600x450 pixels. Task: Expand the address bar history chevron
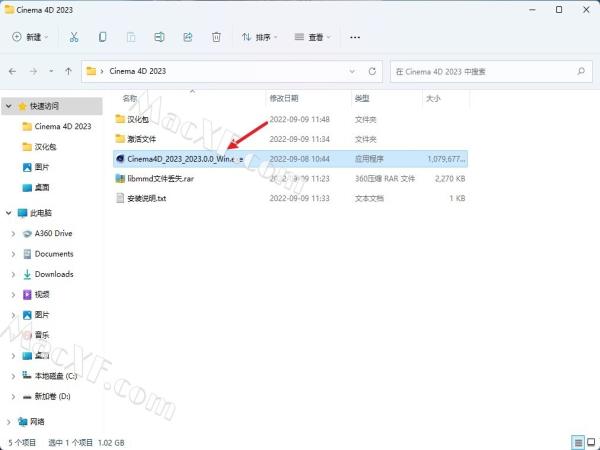tap(352, 71)
